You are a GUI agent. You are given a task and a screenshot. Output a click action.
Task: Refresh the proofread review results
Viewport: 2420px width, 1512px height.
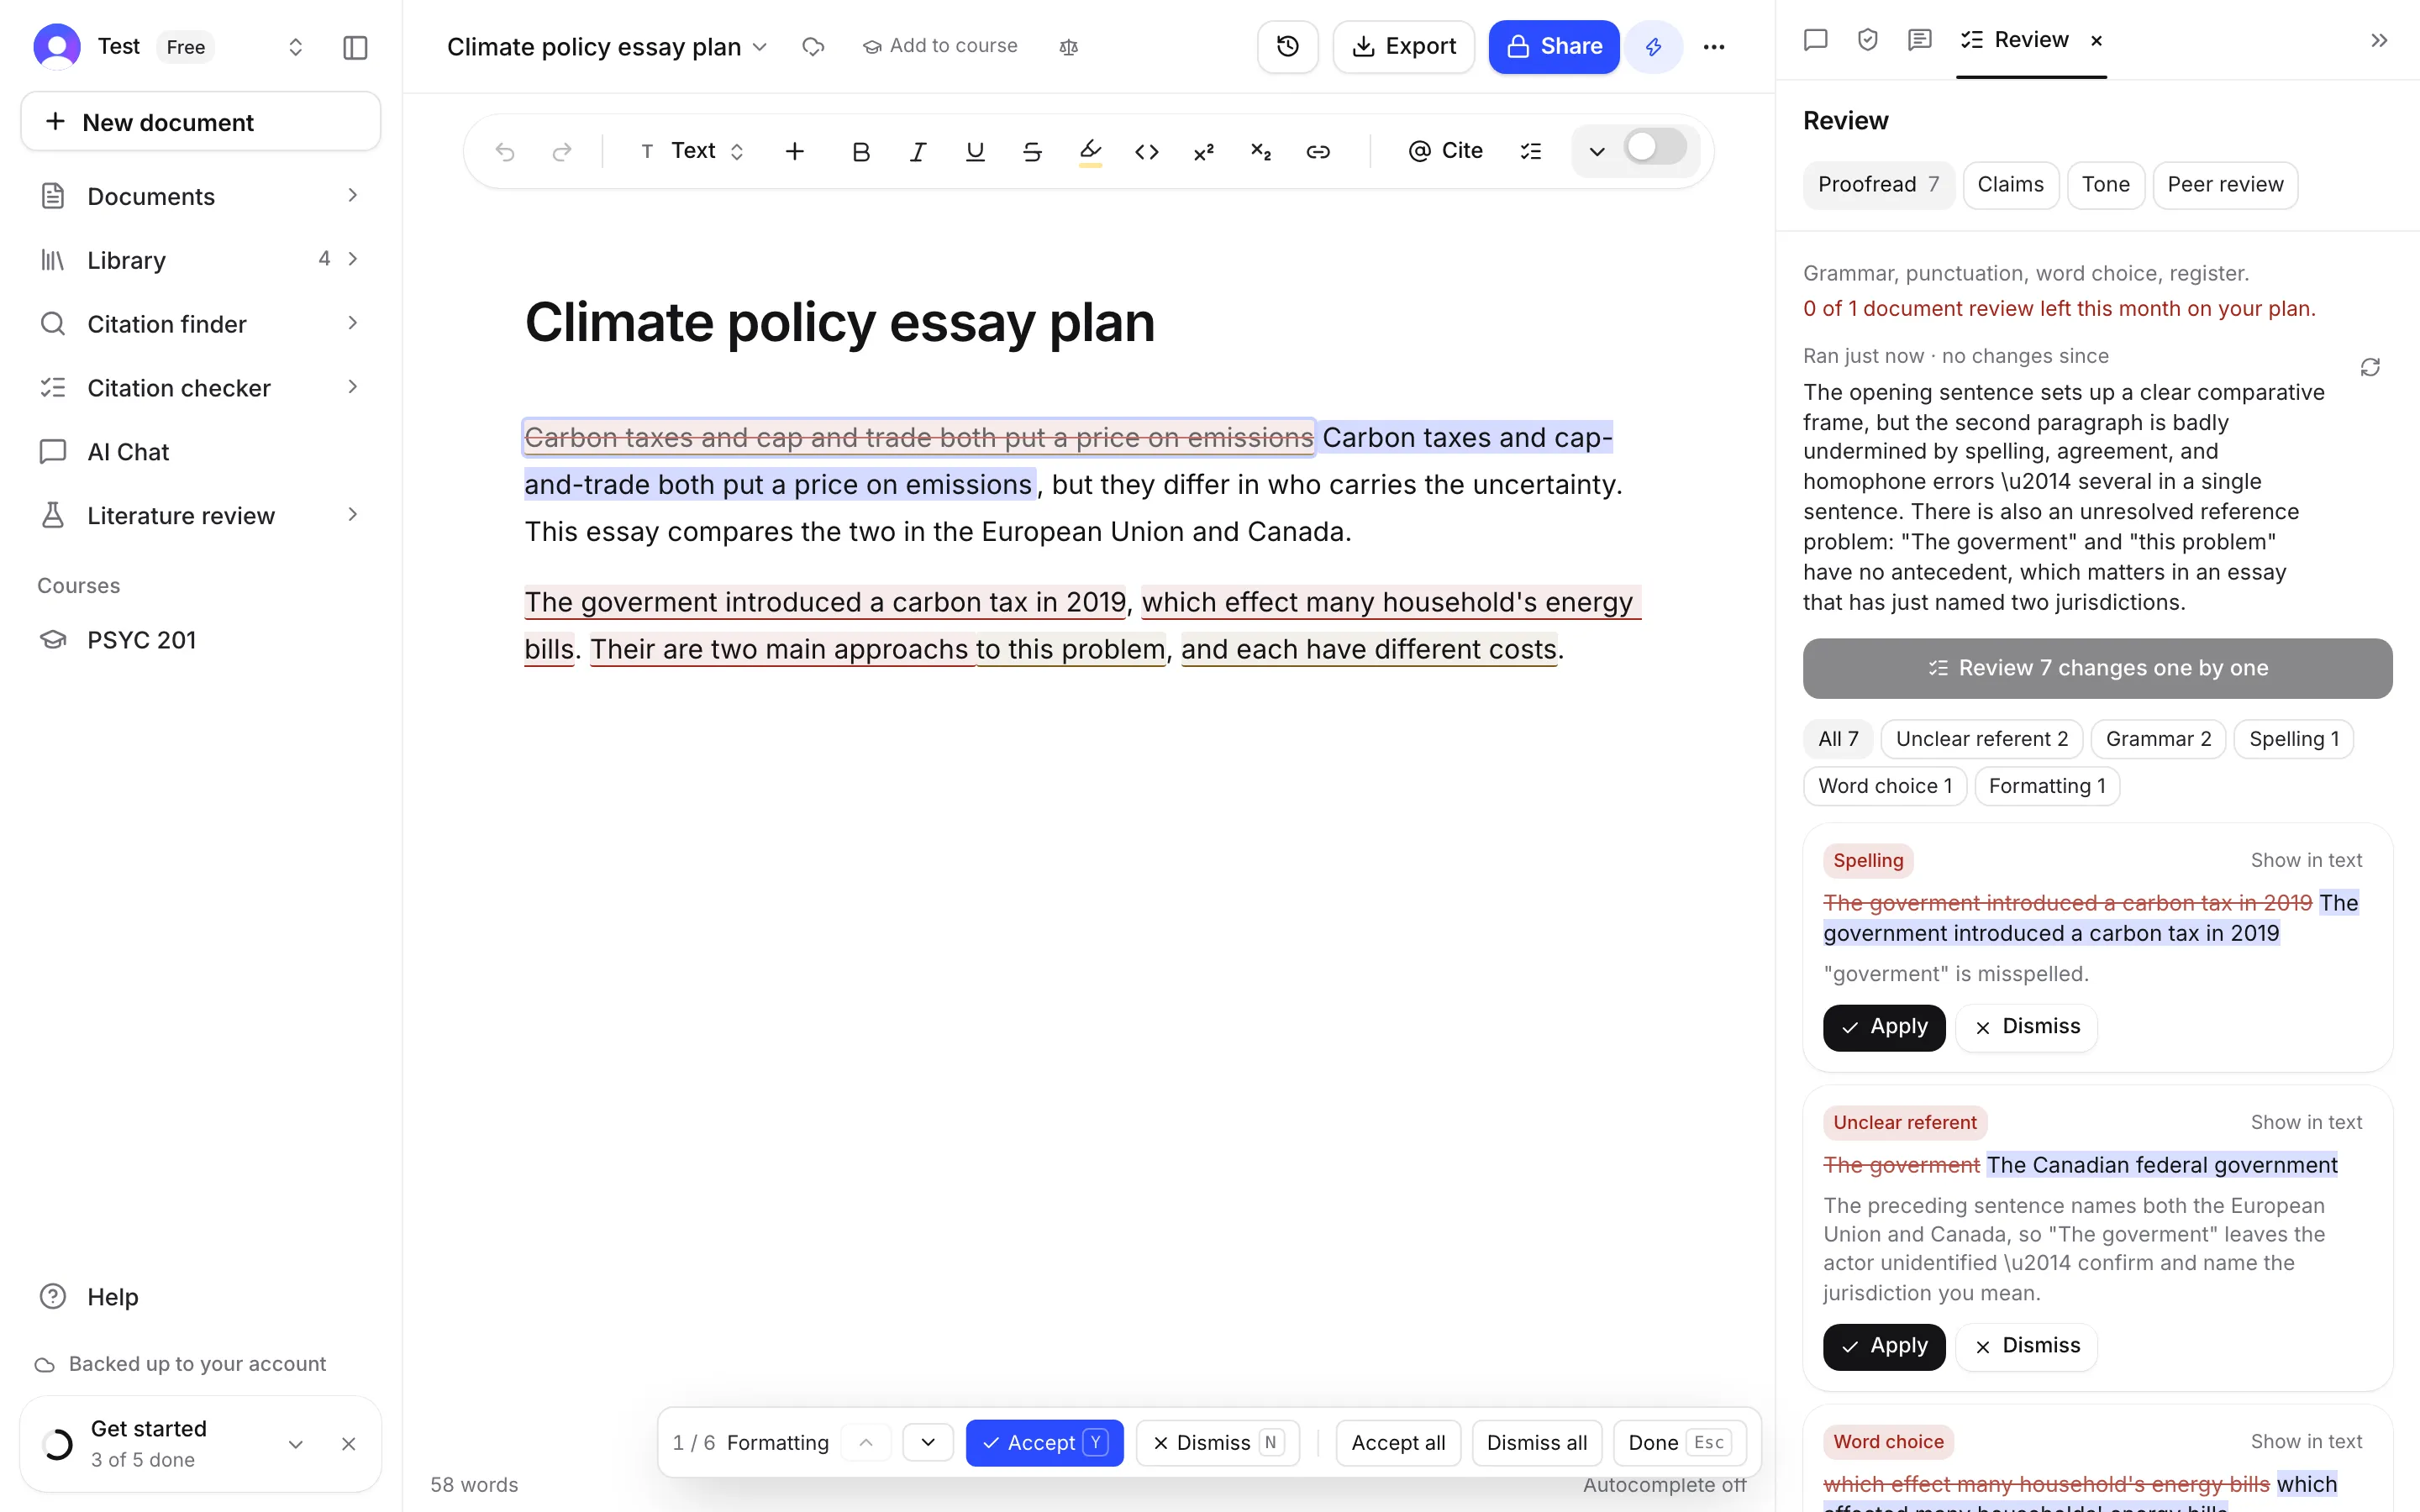coord(2370,367)
